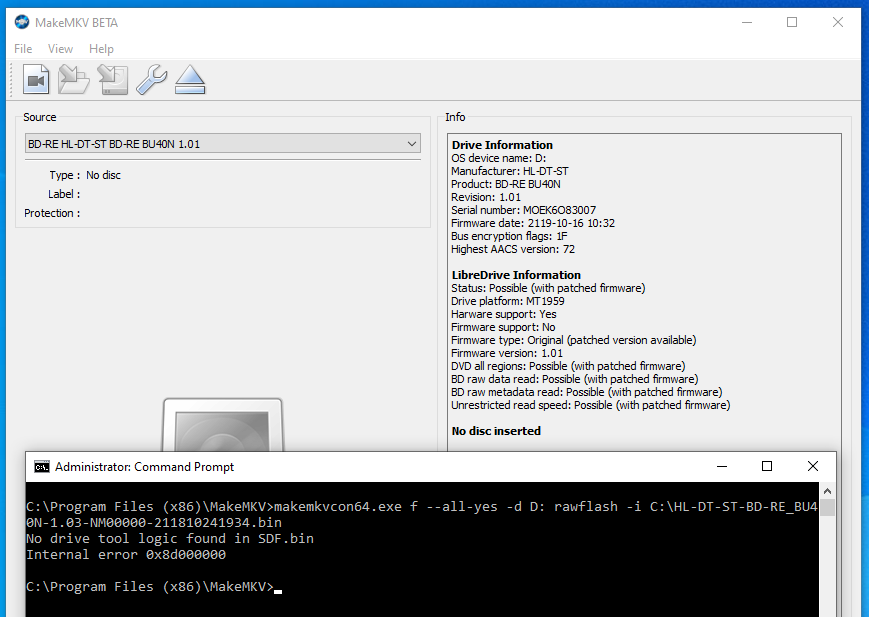Click 'Serial number: MOEK6O83007' line
Image resolution: width=869 pixels, height=617 pixels.
[x=524, y=210]
